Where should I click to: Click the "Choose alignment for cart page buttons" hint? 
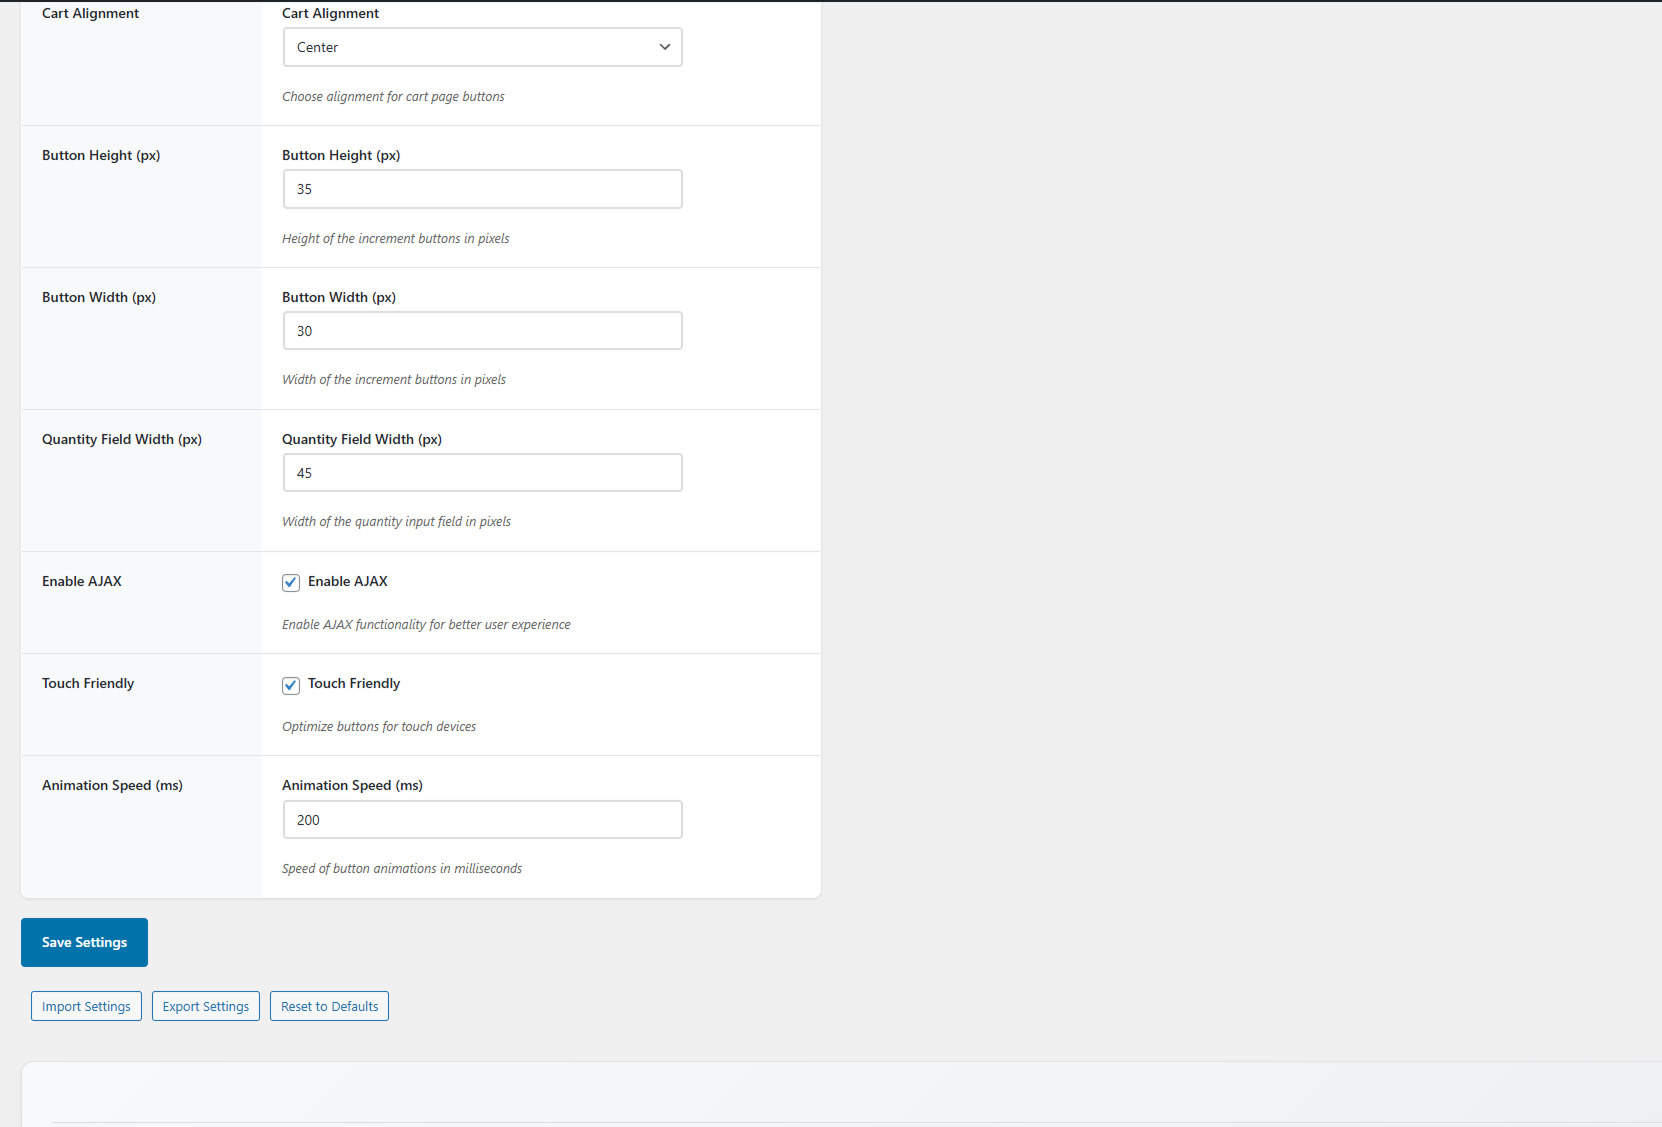click(393, 97)
